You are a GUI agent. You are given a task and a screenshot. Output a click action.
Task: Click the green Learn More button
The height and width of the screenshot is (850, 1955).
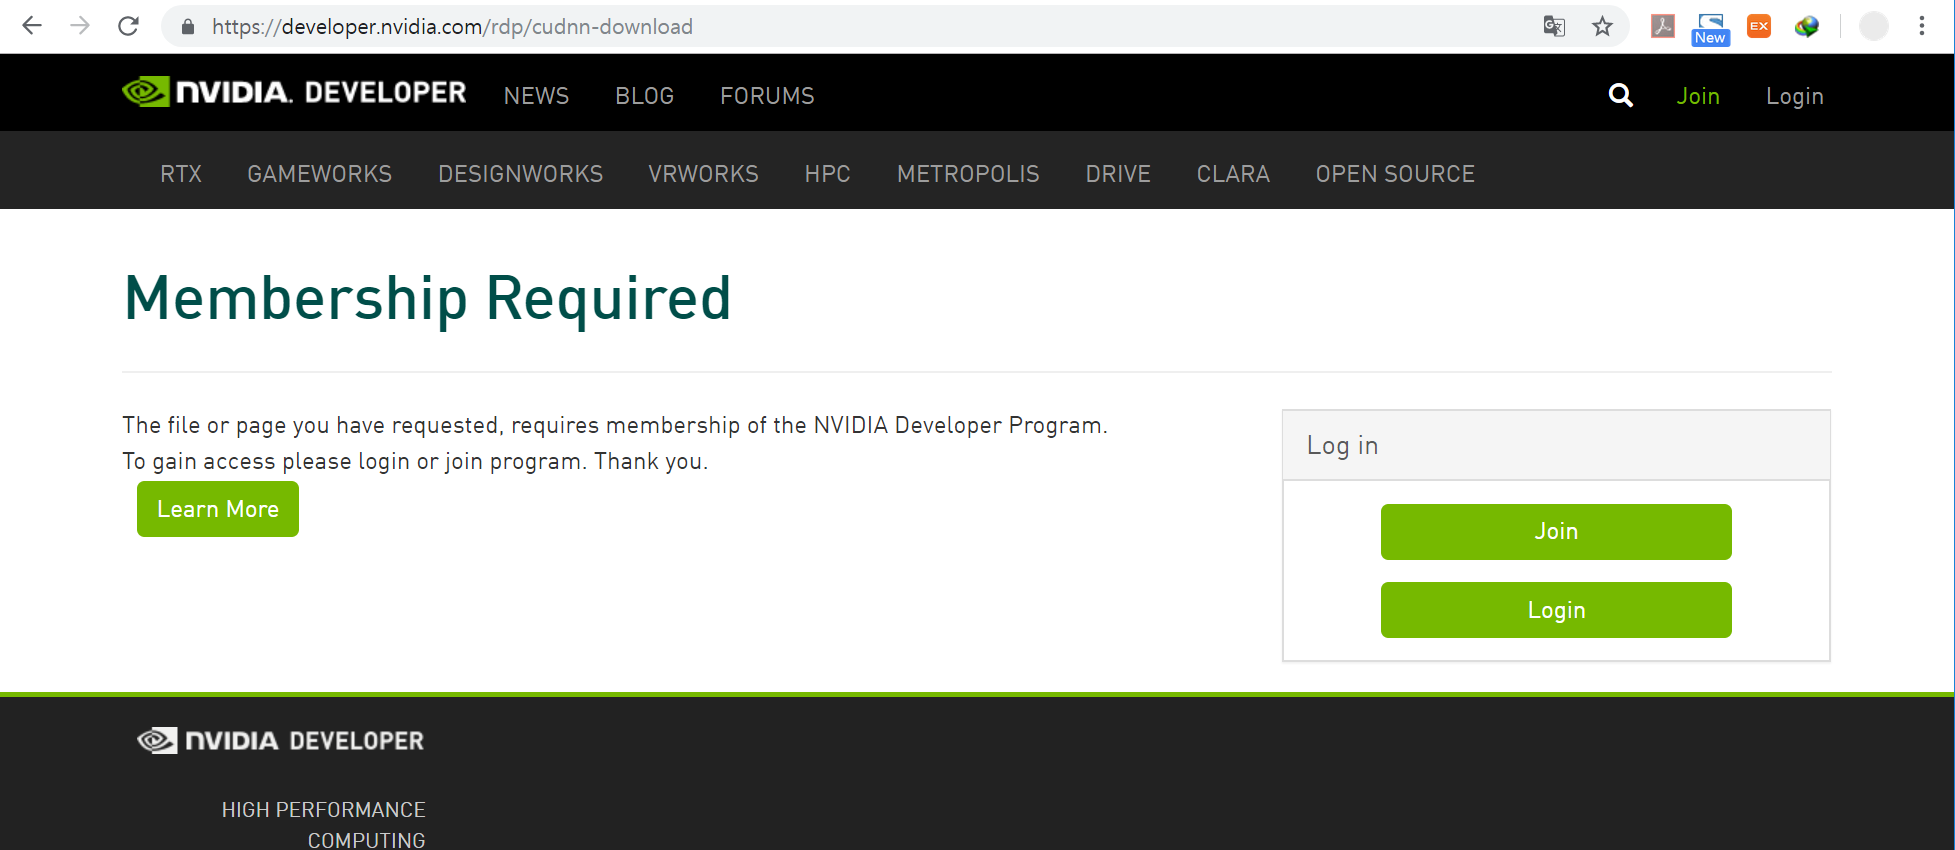point(218,509)
